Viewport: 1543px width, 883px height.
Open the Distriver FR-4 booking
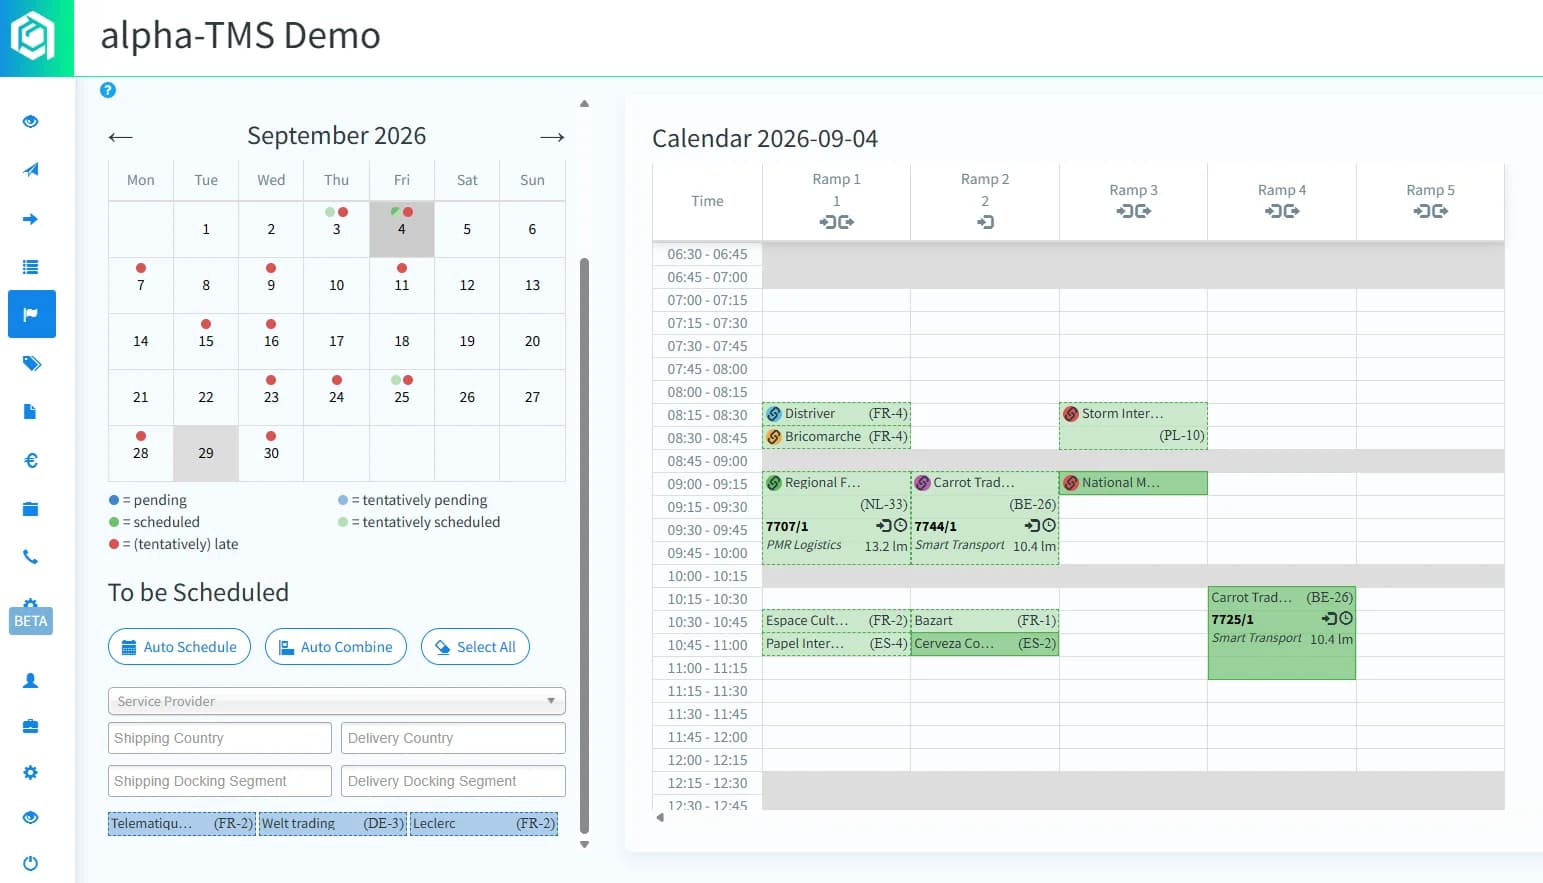[836, 414]
